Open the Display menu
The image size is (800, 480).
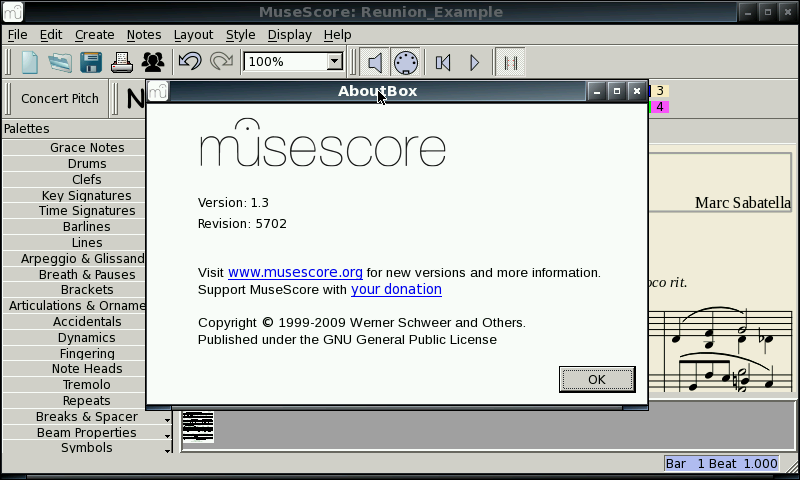[x=289, y=35]
